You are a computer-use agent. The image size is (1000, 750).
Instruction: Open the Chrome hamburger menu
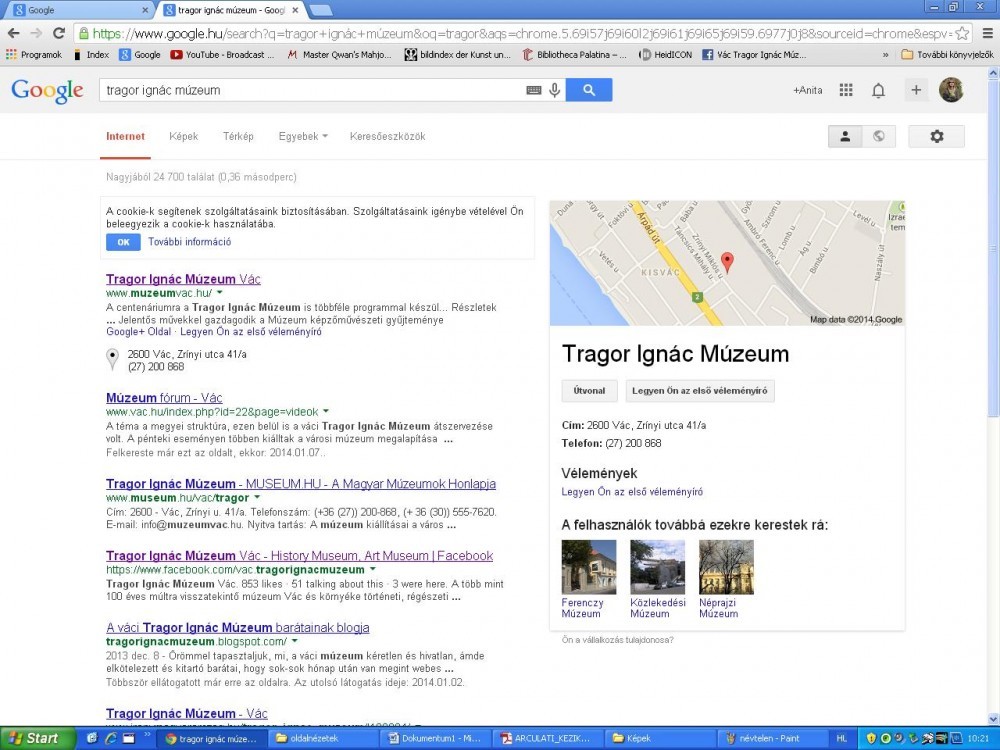pos(988,33)
